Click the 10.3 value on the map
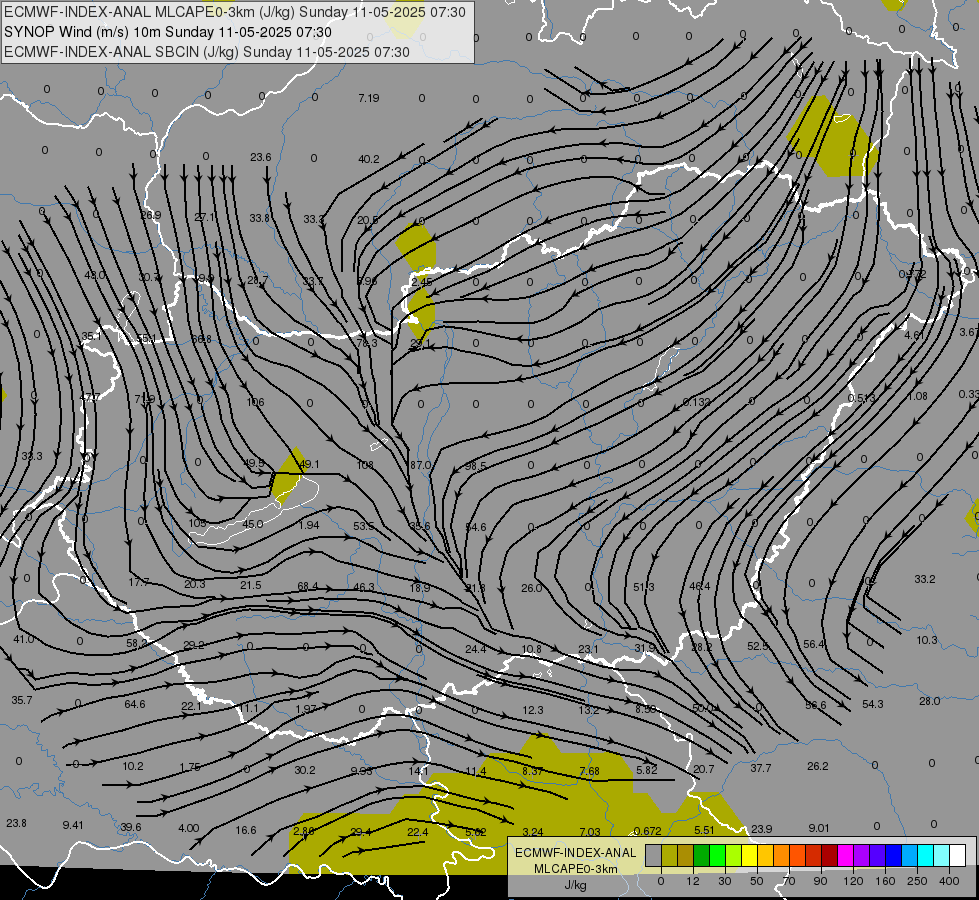979x900 pixels. (x=927, y=640)
